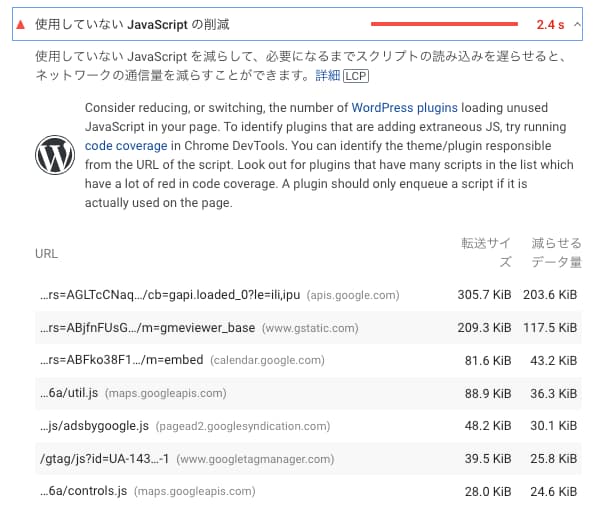Click the 2.4 s savings value
This screenshot has height=513, width=597.
click(550, 25)
